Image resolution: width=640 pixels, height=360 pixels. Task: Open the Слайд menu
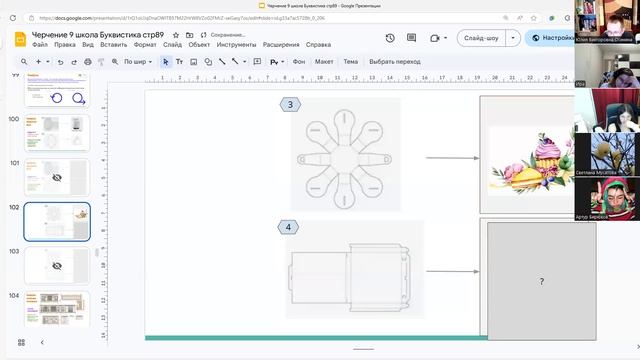(x=172, y=44)
